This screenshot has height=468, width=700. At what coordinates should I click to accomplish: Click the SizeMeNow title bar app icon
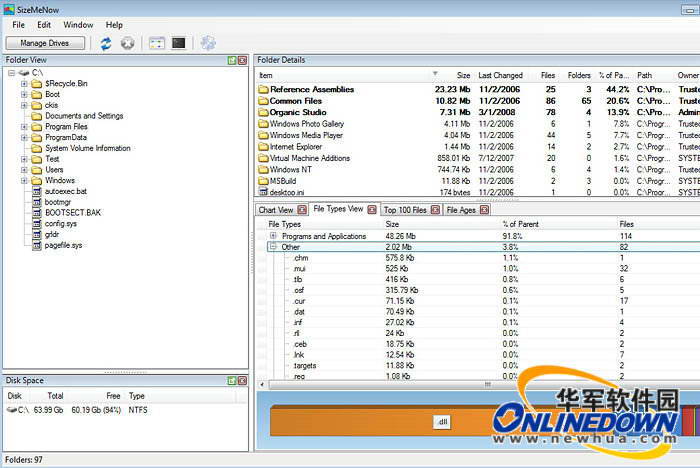(9, 9)
